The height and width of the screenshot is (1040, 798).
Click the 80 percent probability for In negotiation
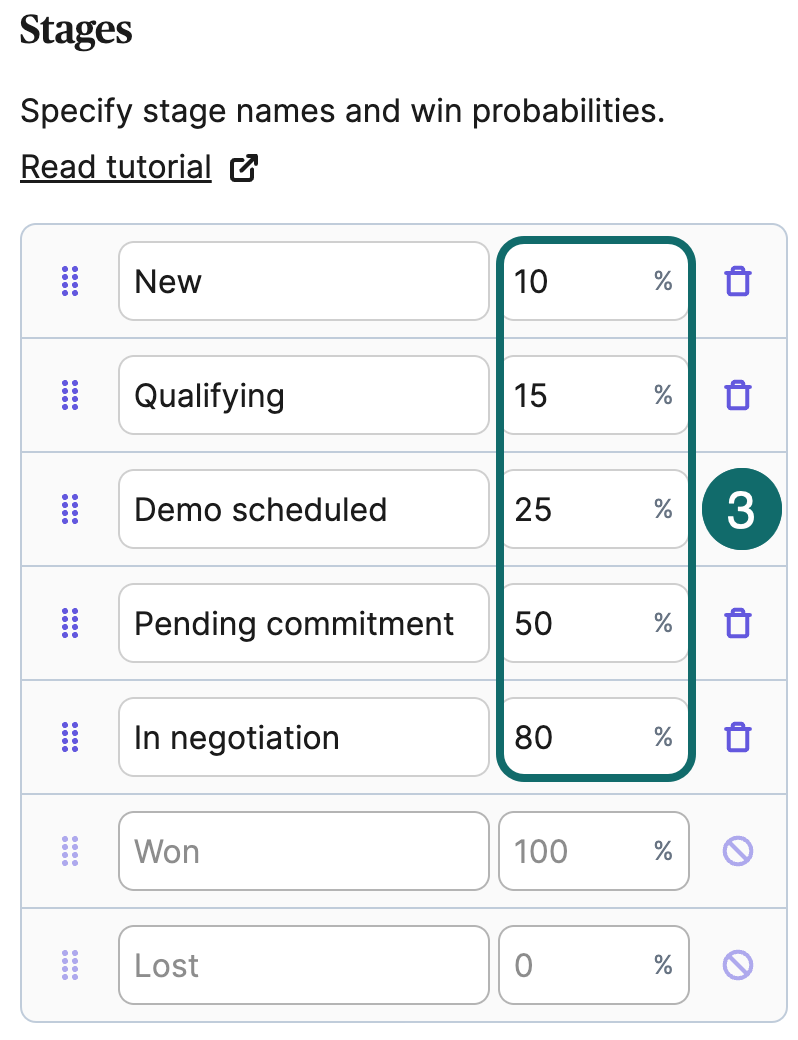coord(594,738)
